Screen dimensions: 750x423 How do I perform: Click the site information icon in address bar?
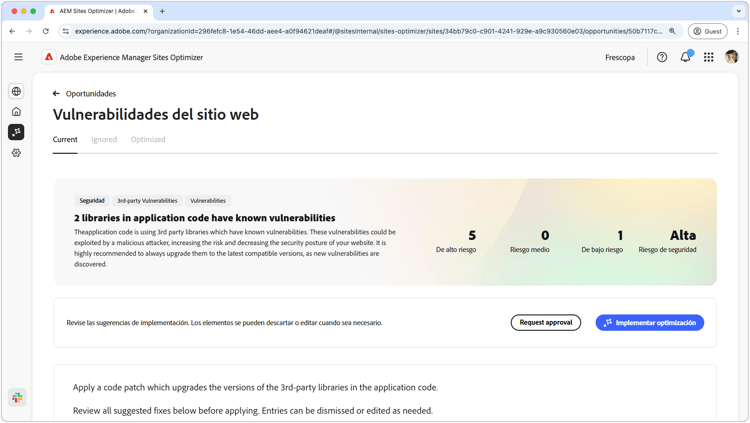click(x=66, y=31)
